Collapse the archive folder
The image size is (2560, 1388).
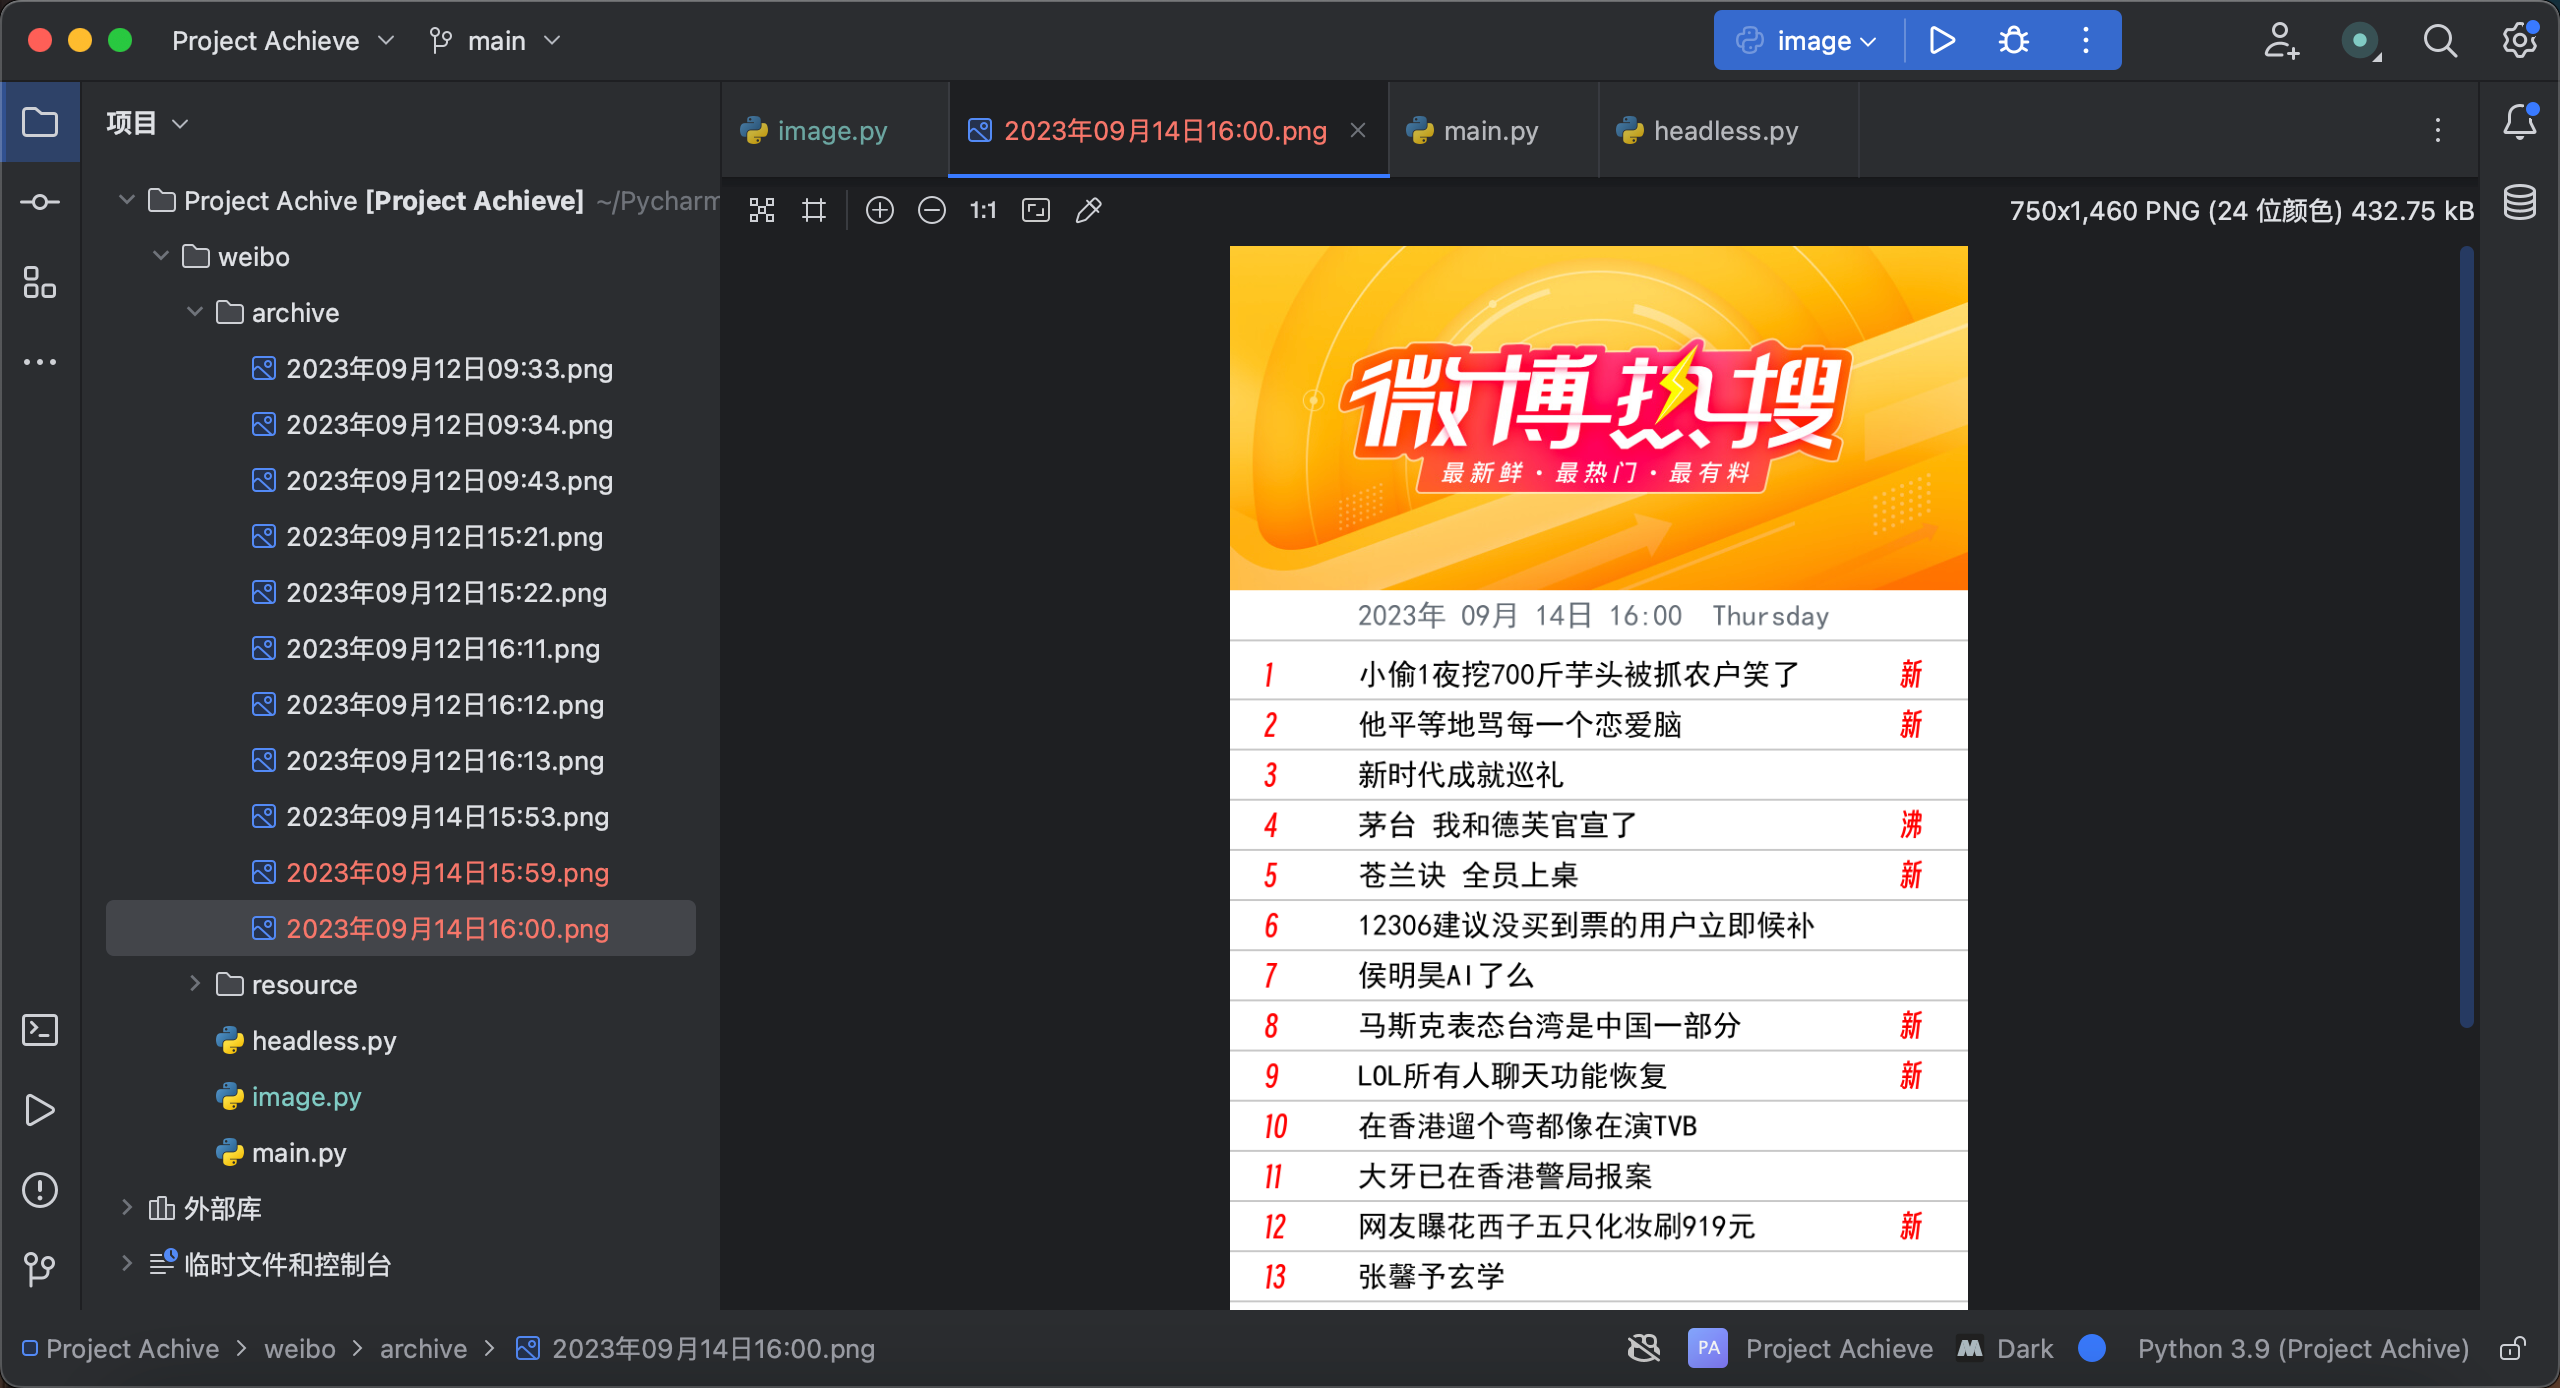[195, 313]
